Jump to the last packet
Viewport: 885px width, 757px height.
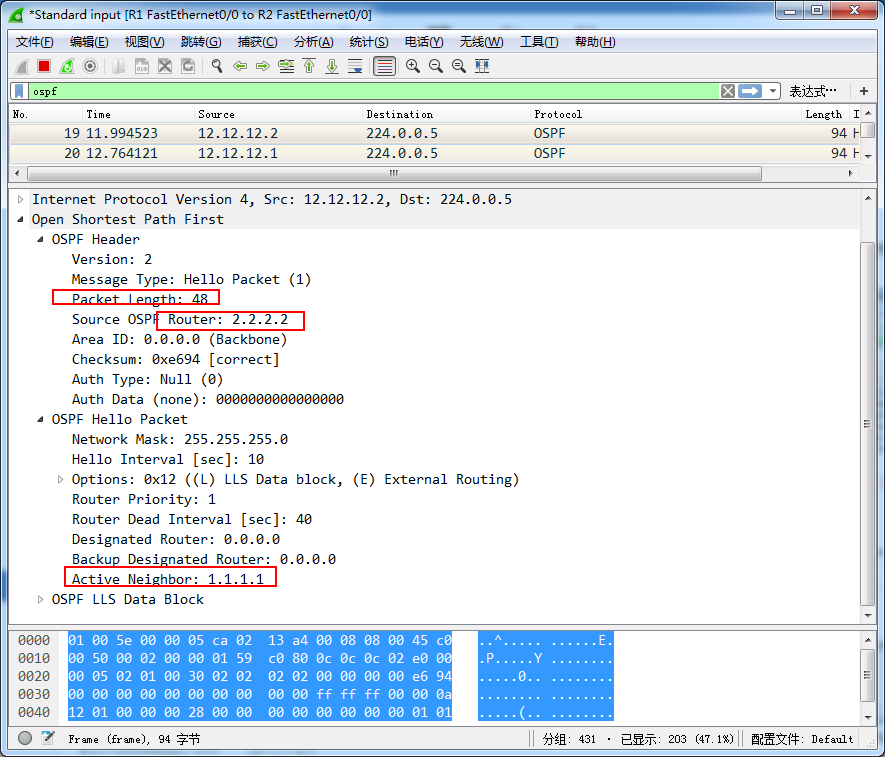(x=332, y=67)
